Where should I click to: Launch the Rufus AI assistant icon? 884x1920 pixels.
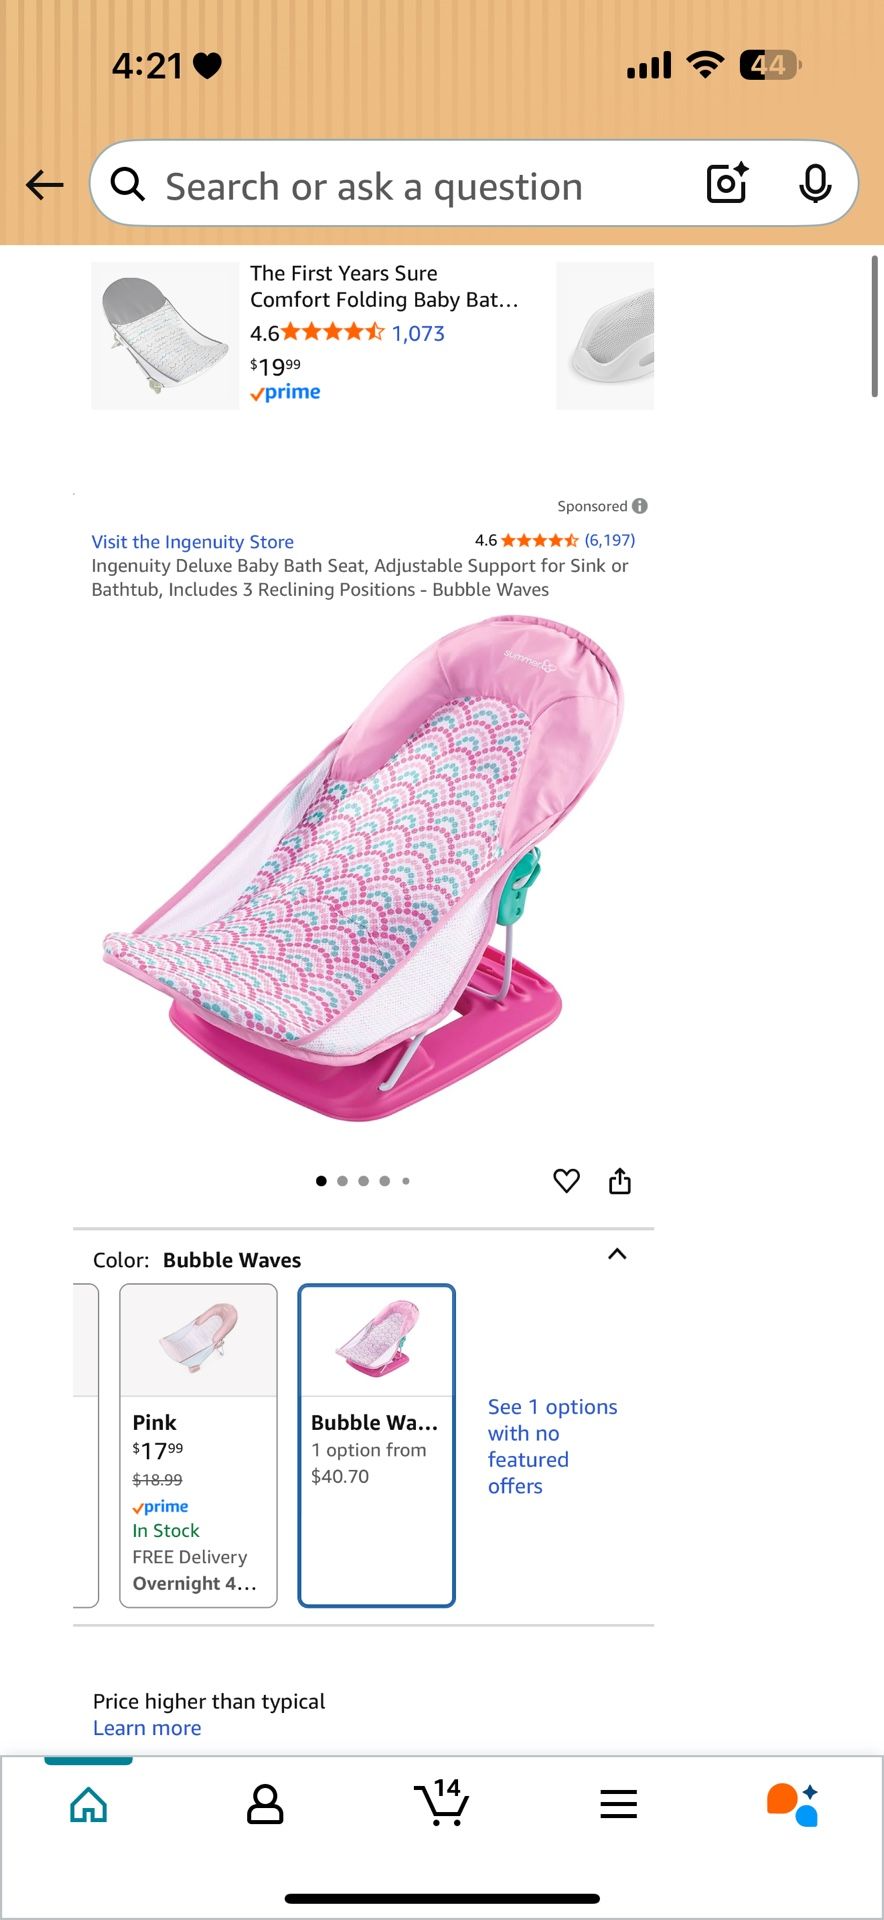click(793, 1804)
